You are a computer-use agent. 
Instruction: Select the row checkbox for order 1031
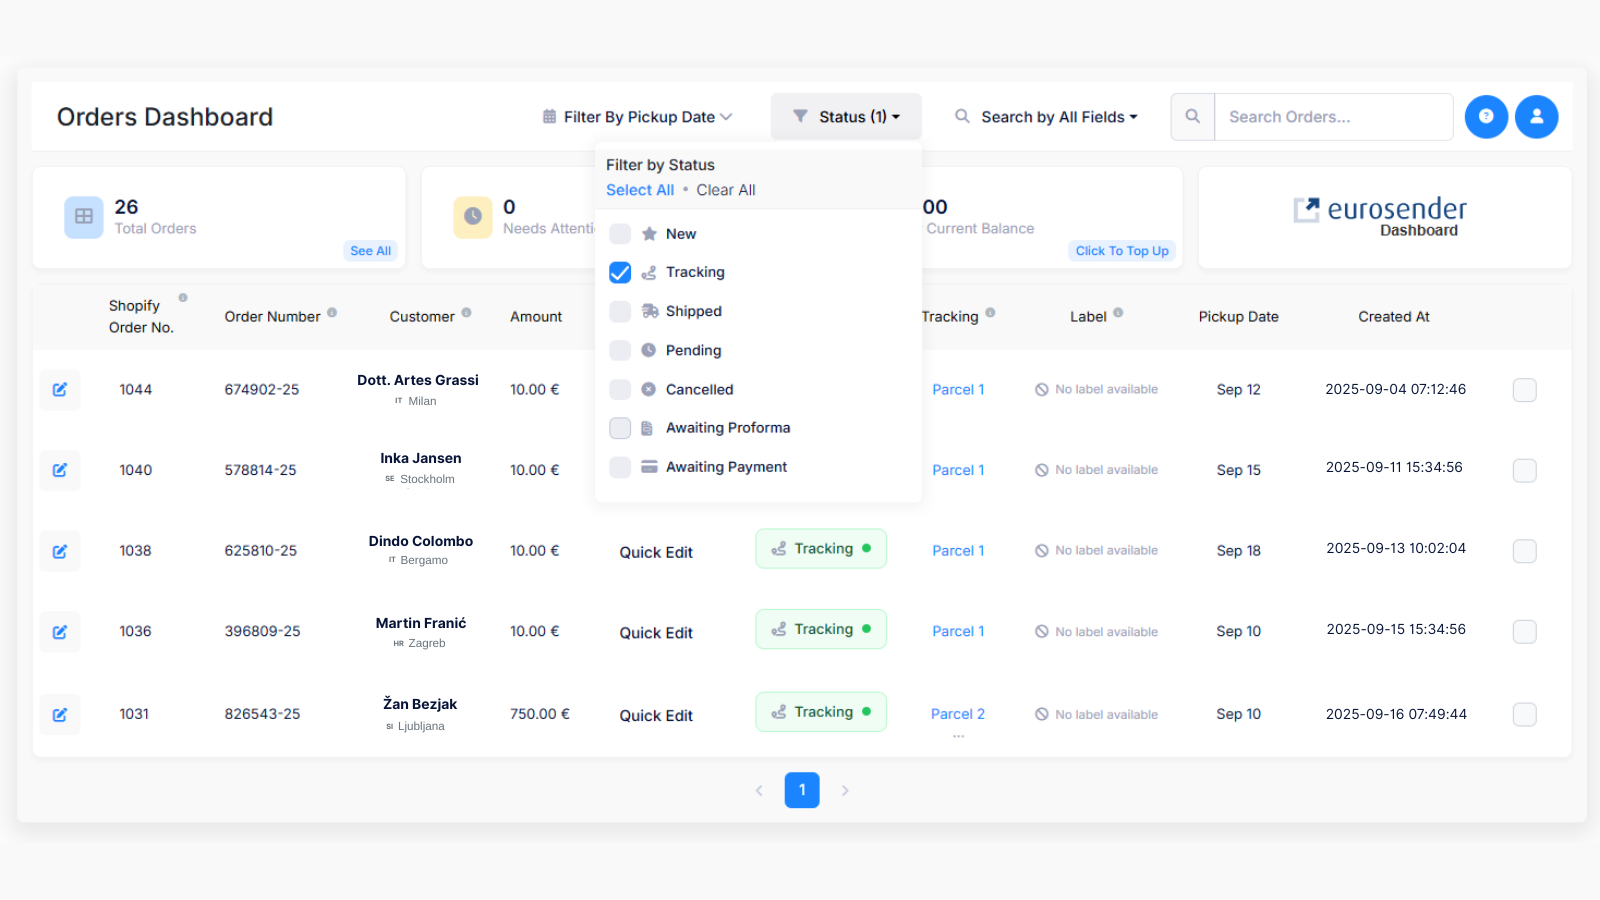click(1524, 714)
